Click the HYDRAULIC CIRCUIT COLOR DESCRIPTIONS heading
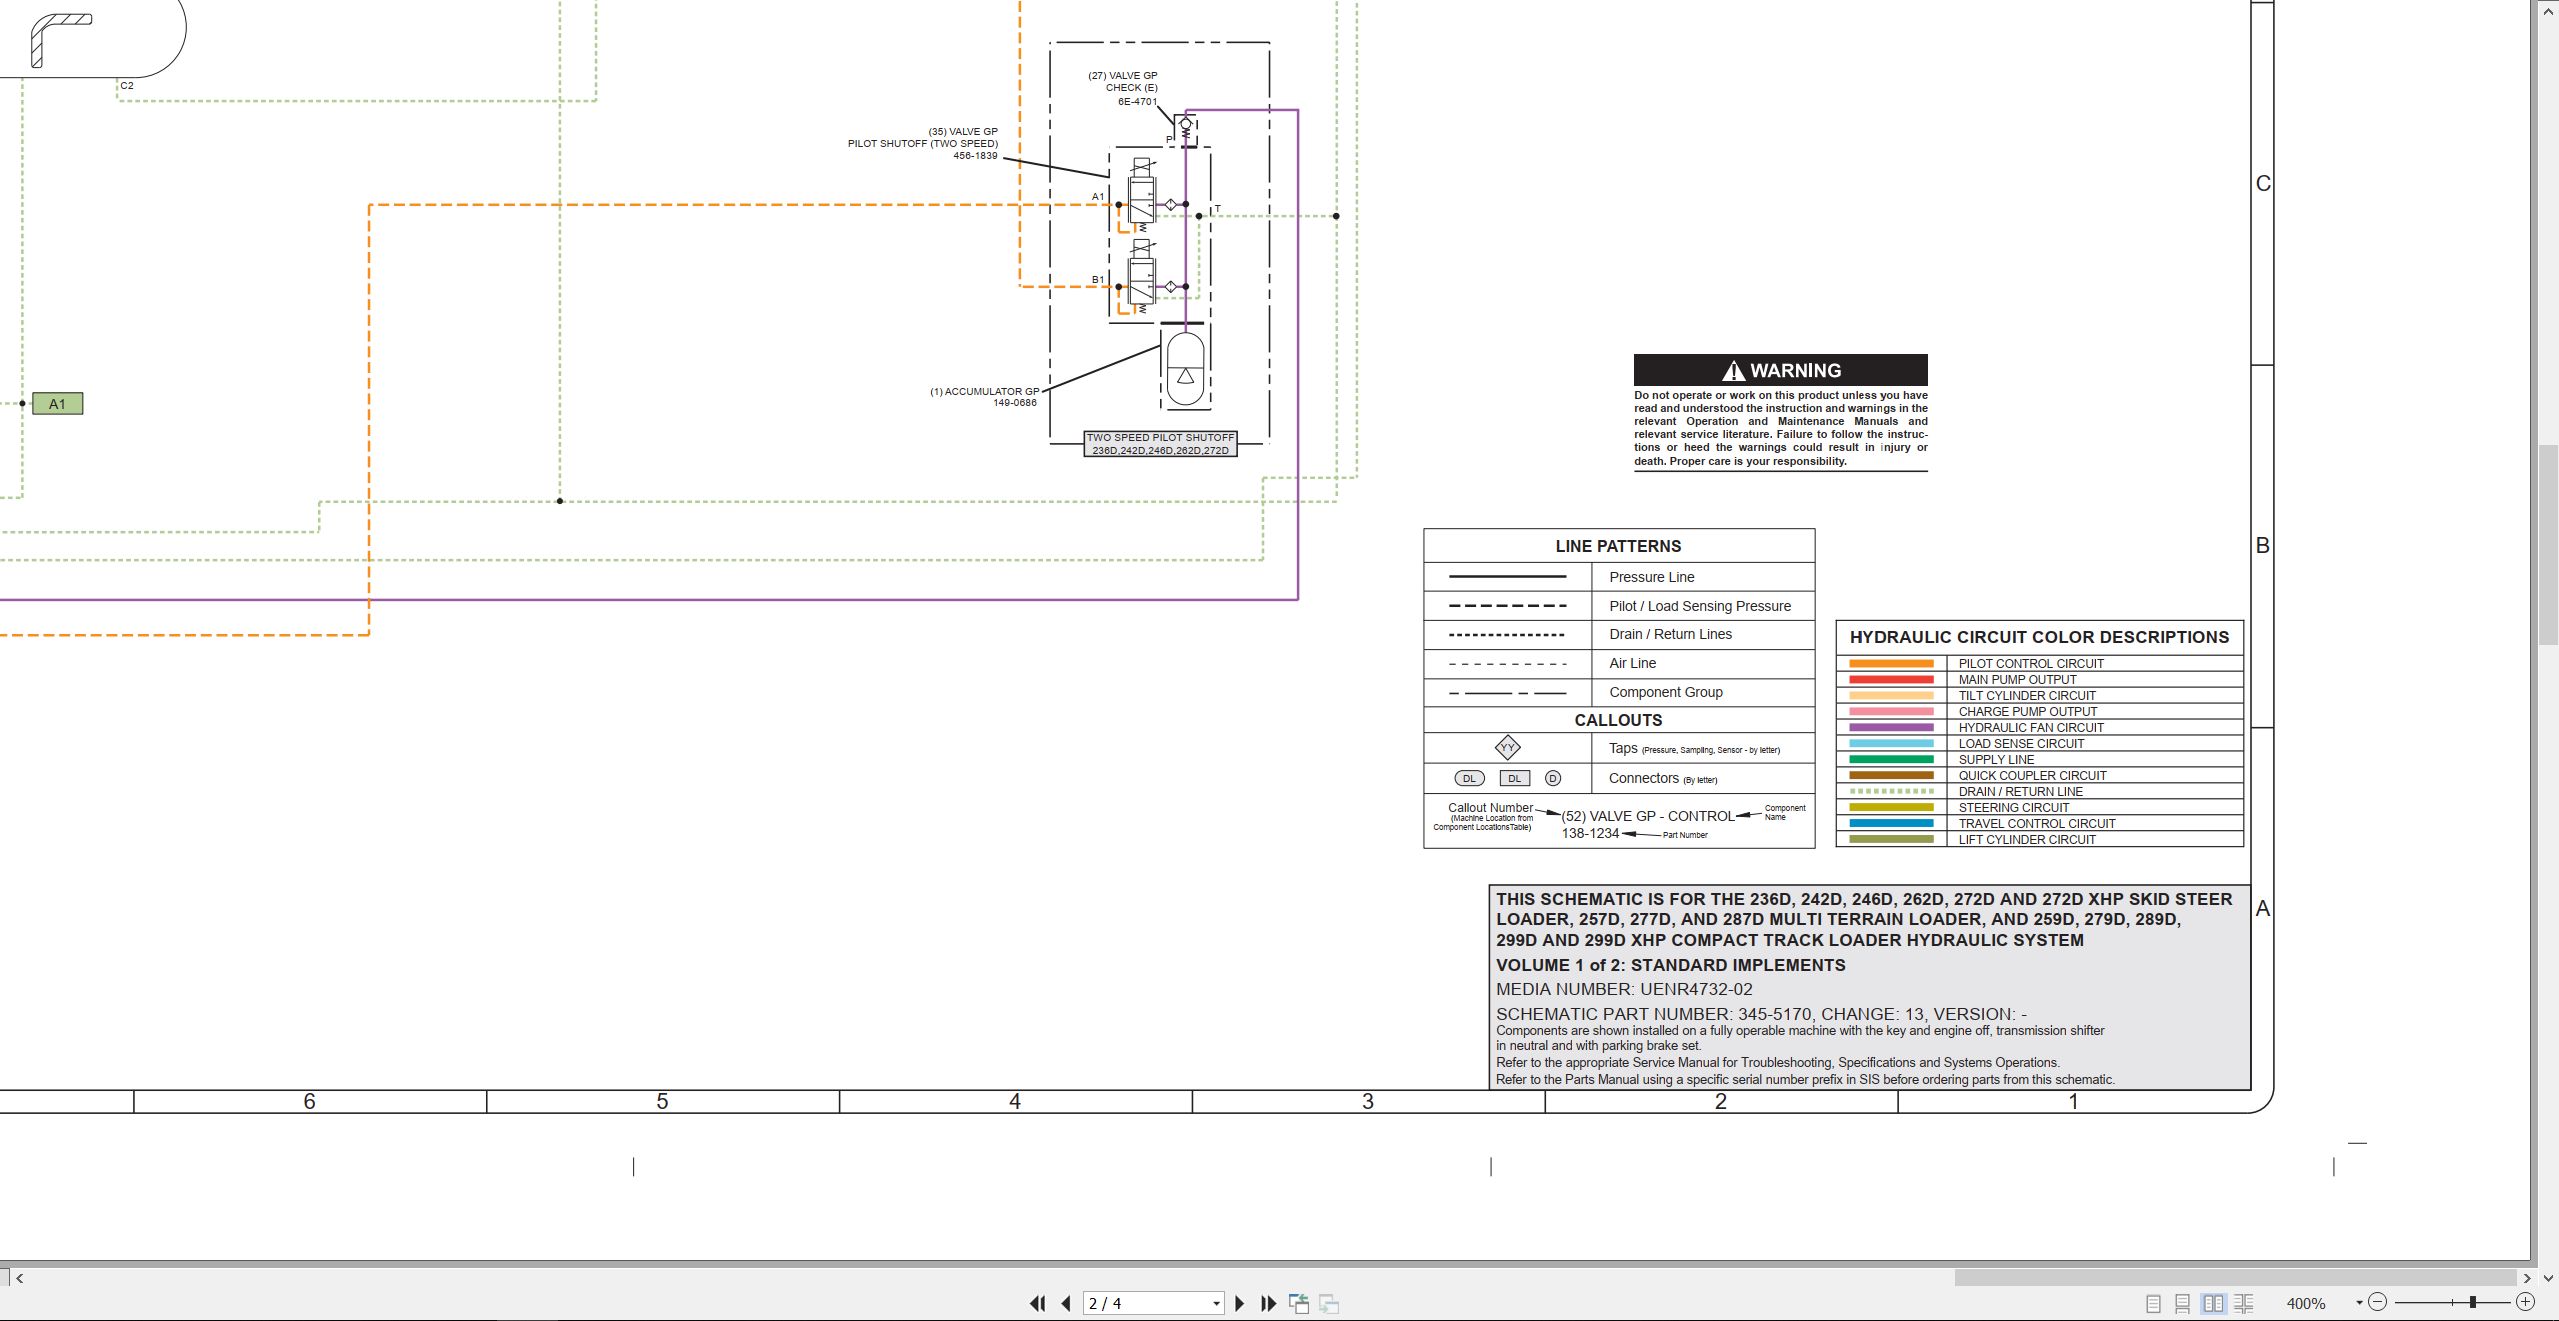Viewport: 2559px width, 1321px height. (2039, 637)
